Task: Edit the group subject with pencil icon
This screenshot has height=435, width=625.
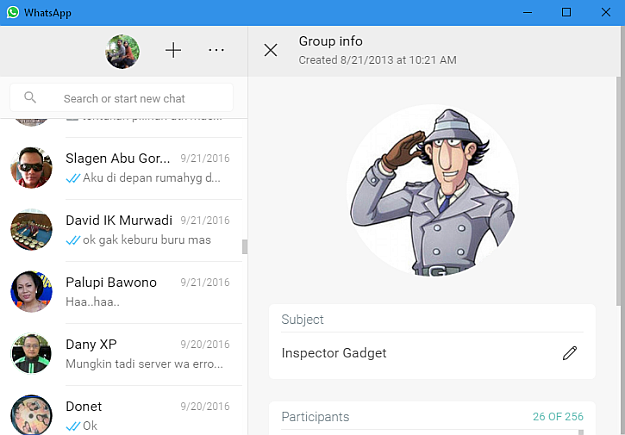Action: point(570,353)
